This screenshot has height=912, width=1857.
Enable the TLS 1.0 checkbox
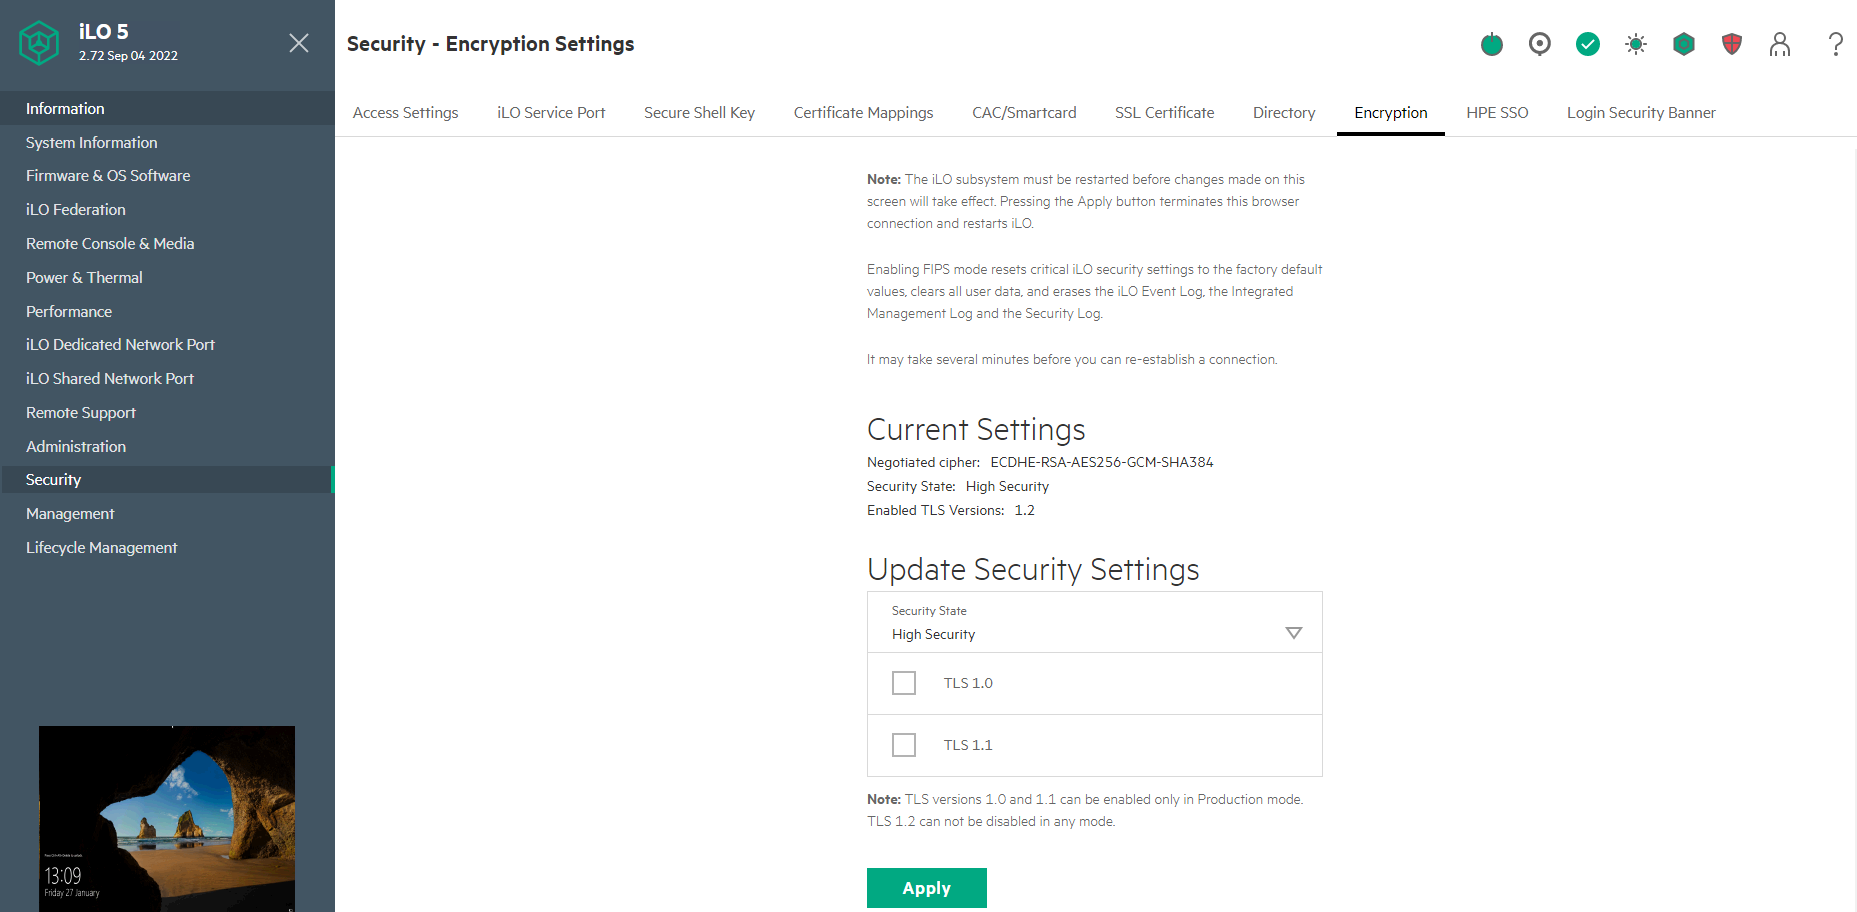coord(904,683)
